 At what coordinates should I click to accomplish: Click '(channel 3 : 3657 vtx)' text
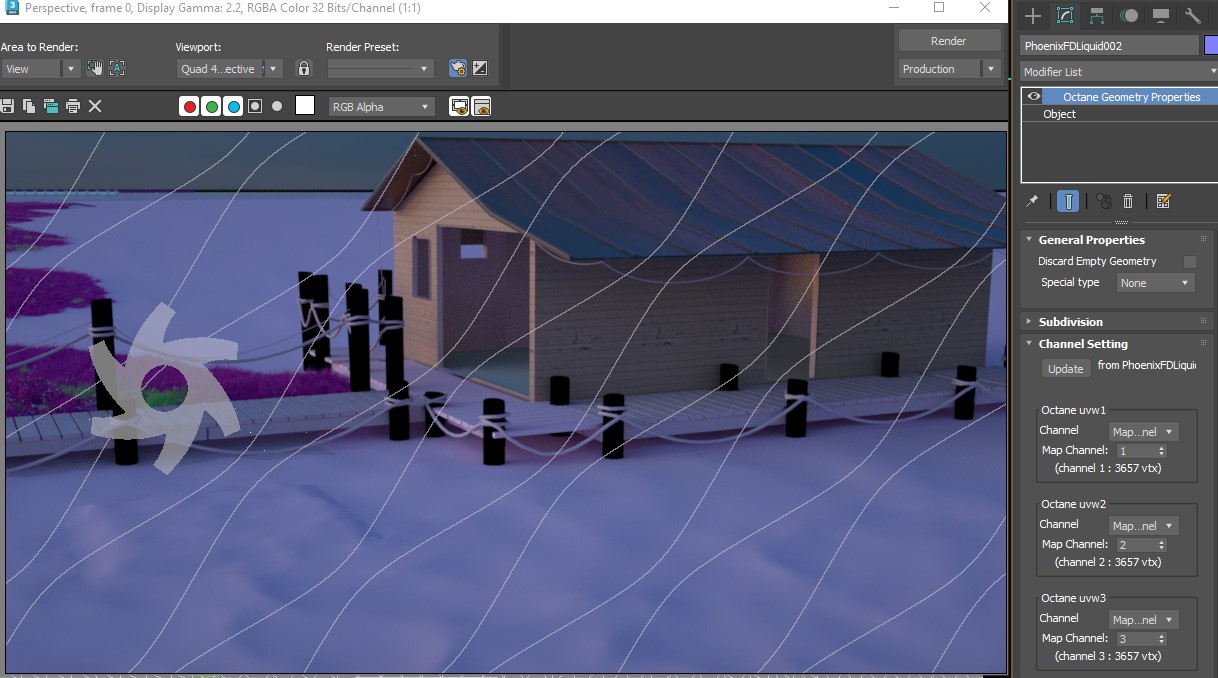point(1108,656)
